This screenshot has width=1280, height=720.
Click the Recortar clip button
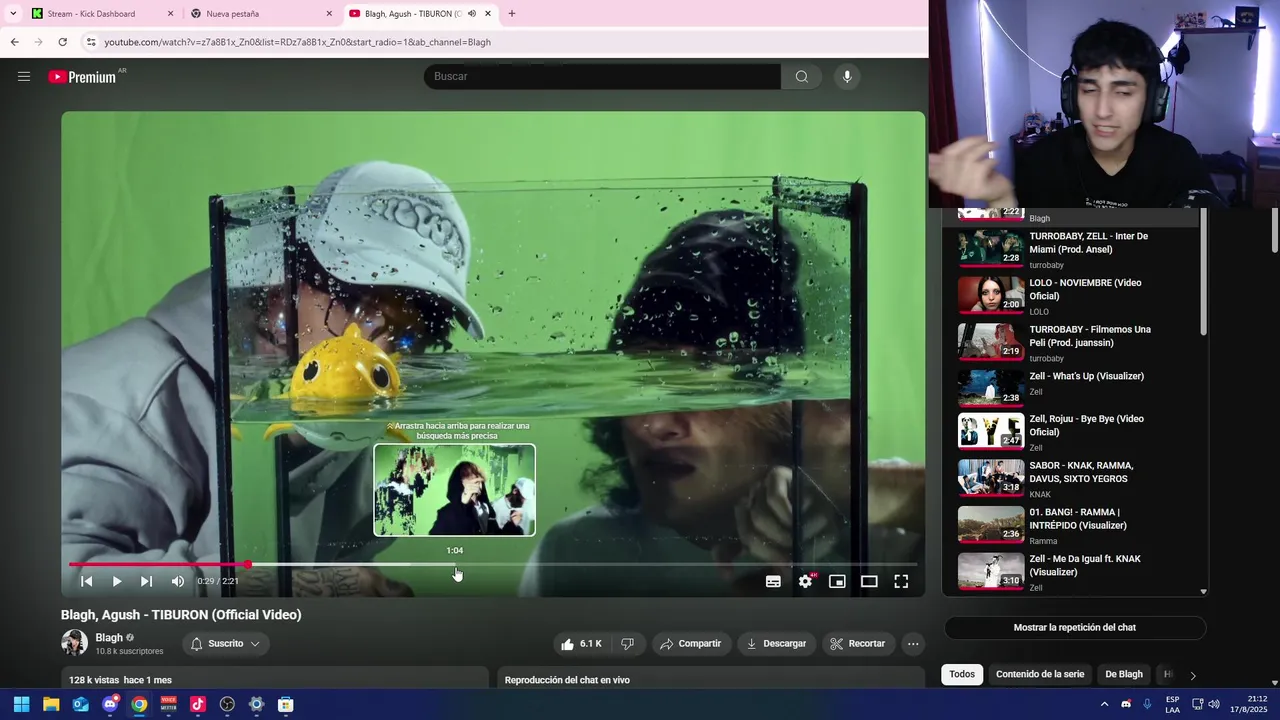[x=858, y=644]
